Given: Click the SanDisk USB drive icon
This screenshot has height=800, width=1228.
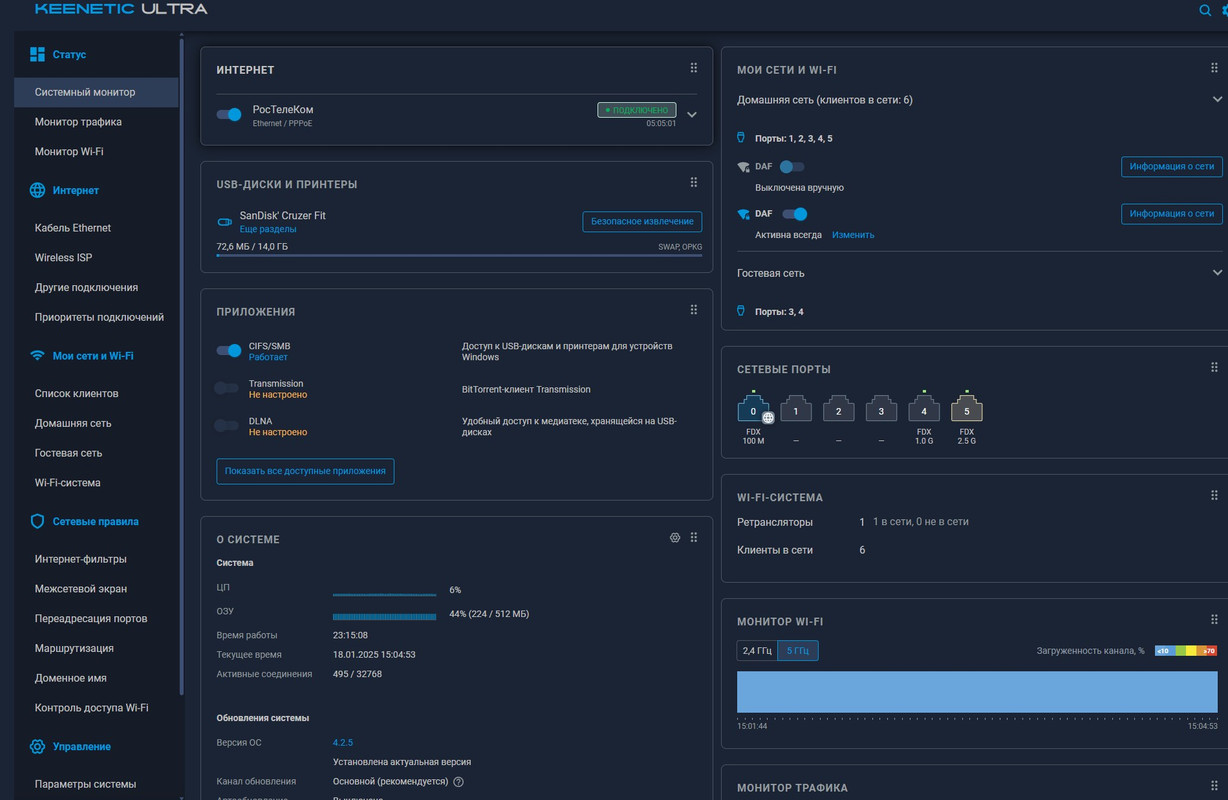Looking at the screenshot, I should pyautogui.click(x=225, y=221).
